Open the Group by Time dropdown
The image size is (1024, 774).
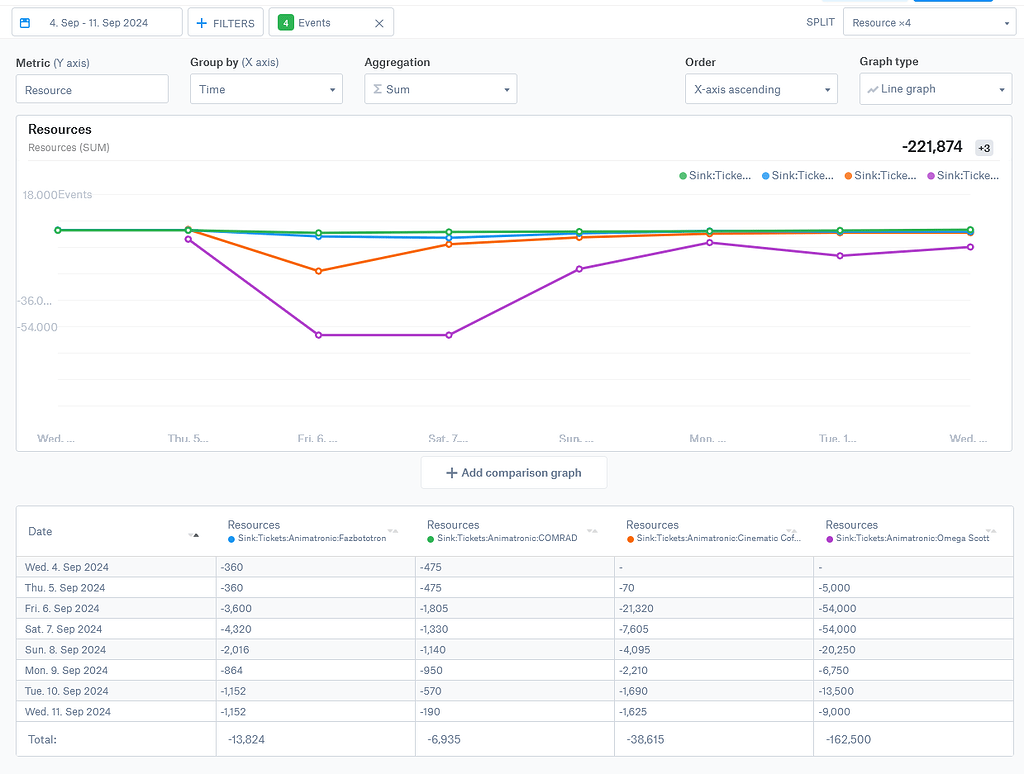click(x=266, y=88)
